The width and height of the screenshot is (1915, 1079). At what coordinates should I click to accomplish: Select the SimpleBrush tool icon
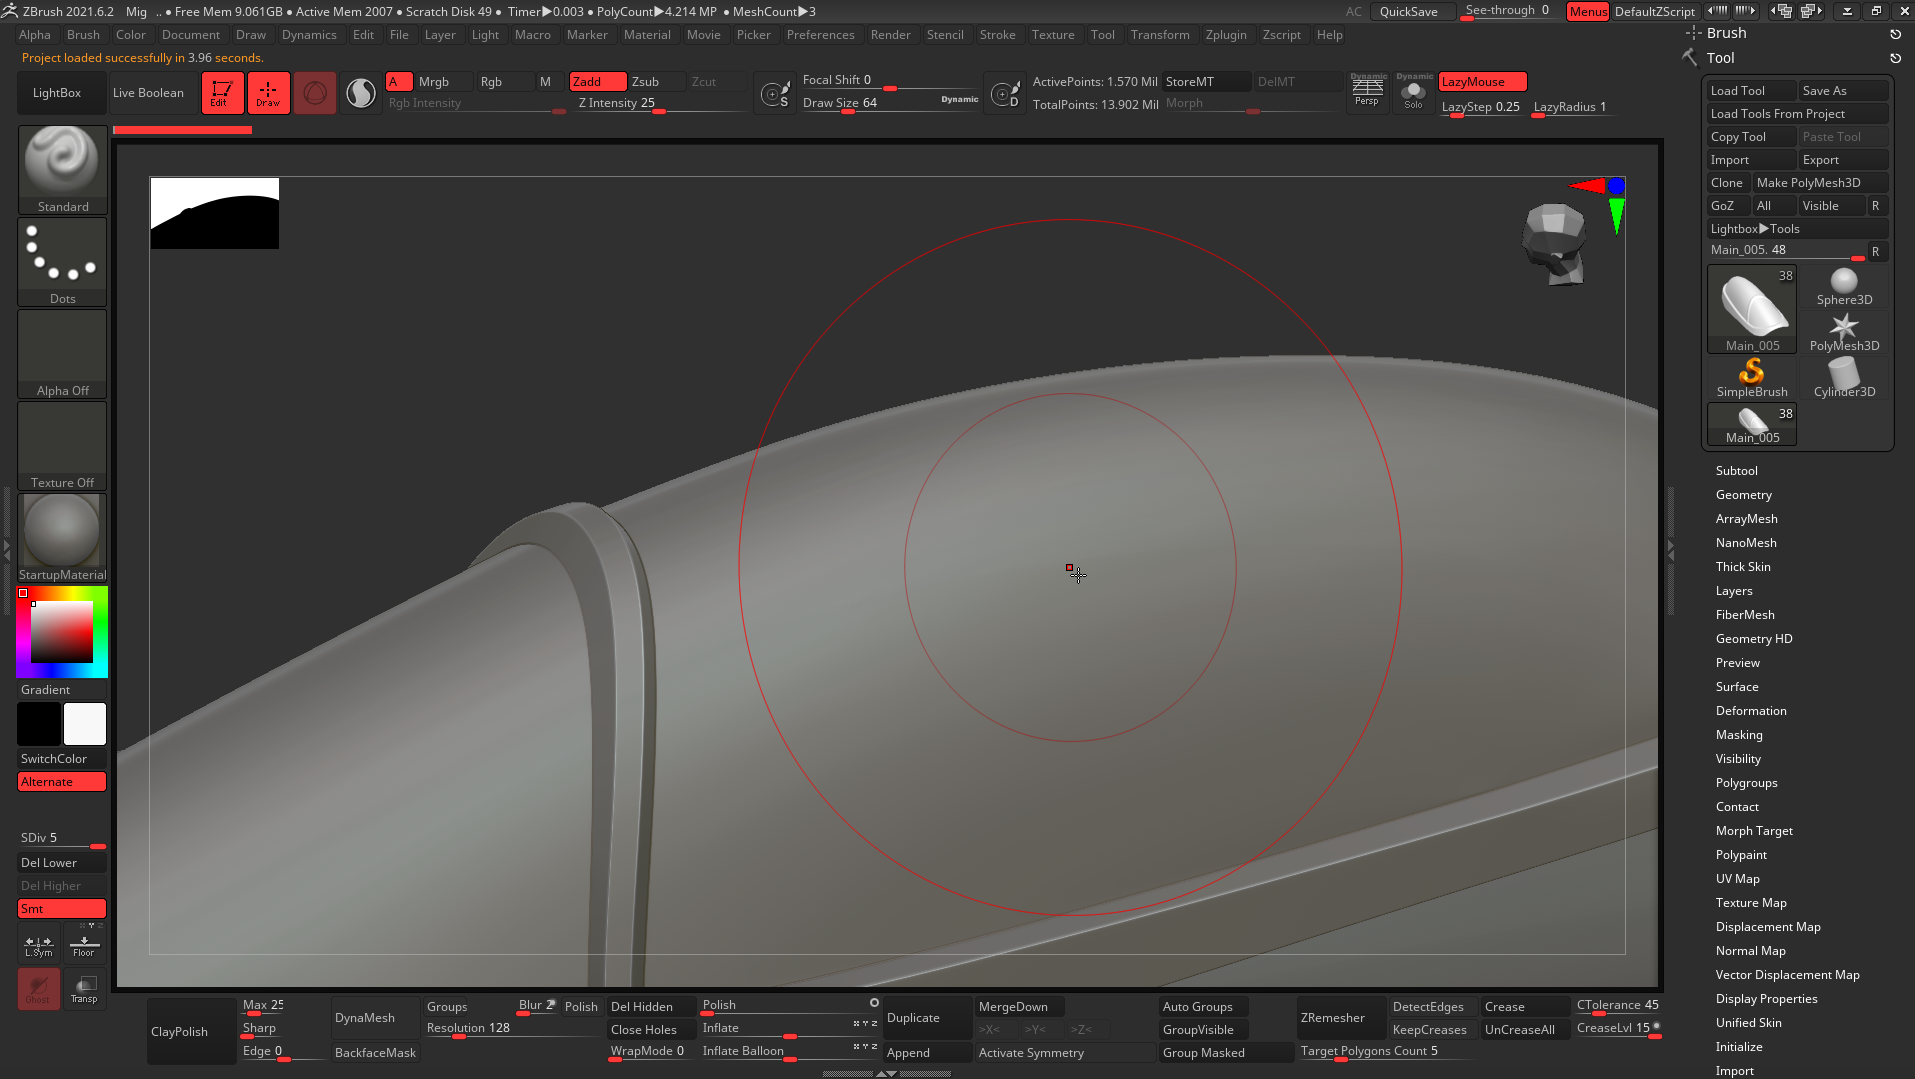(1751, 378)
